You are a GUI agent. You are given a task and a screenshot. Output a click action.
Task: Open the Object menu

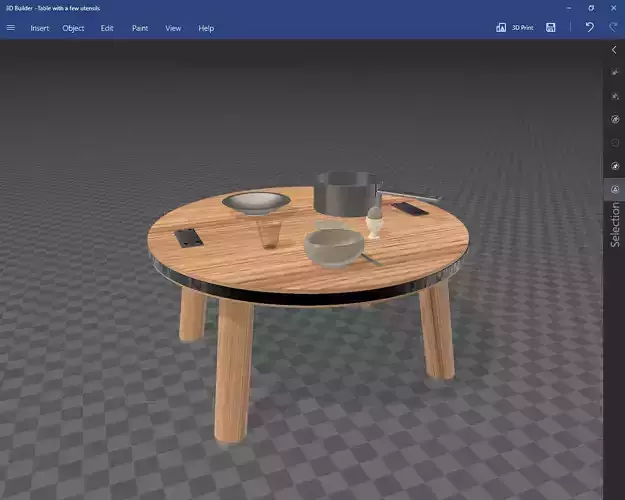pos(73,28)
